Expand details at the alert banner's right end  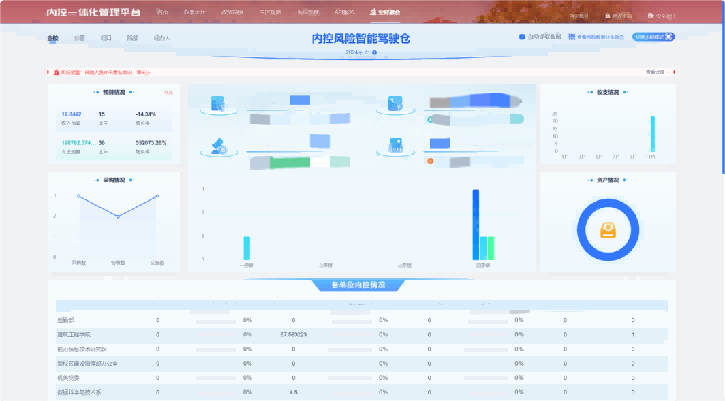[x=655, y=72]
